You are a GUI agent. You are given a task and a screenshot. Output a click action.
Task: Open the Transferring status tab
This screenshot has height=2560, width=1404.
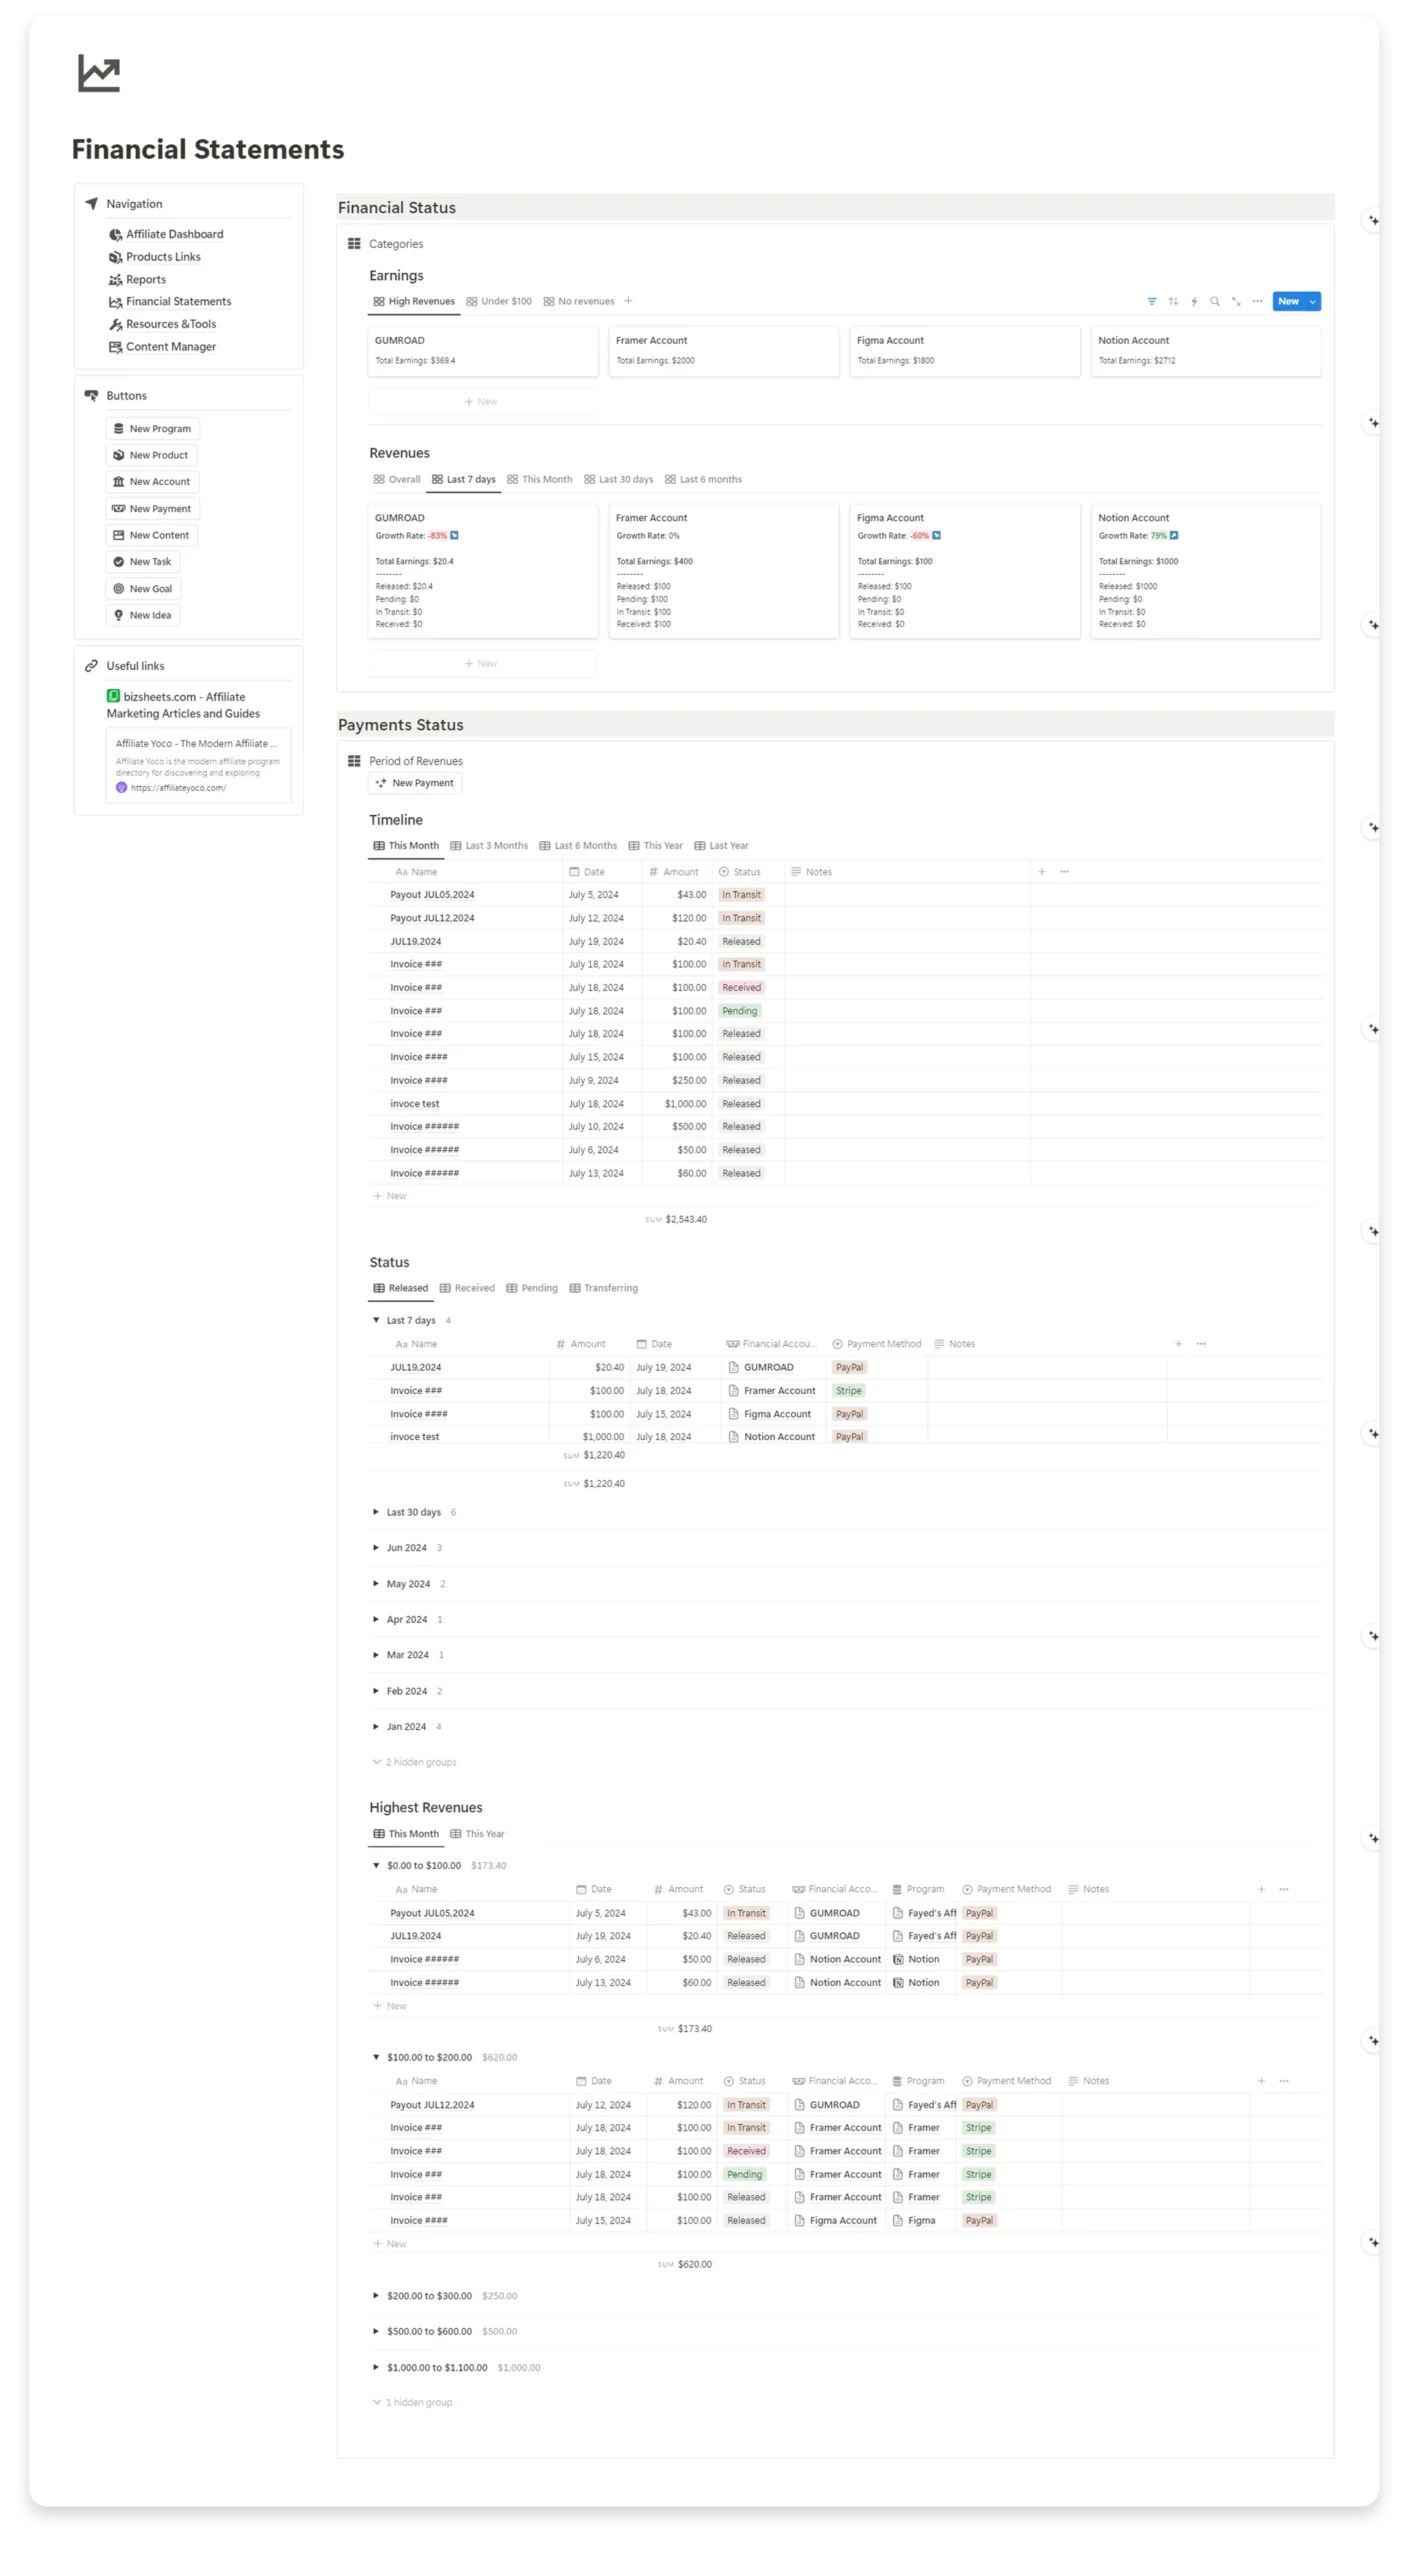click(602, 1287)
